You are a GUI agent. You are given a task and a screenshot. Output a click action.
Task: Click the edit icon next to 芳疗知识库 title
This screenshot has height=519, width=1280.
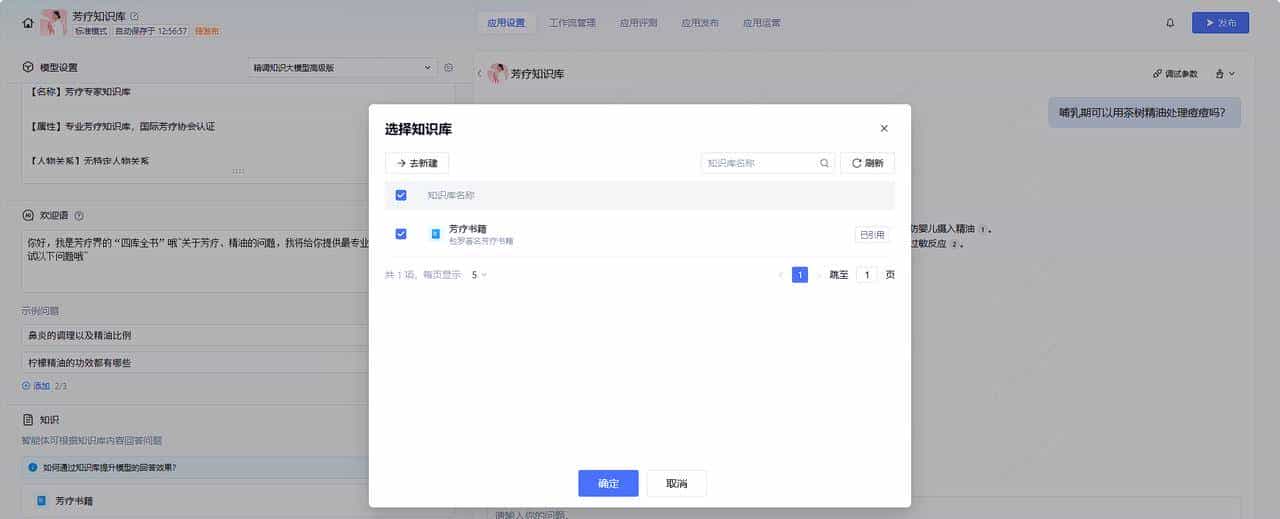tap(135, 16)
